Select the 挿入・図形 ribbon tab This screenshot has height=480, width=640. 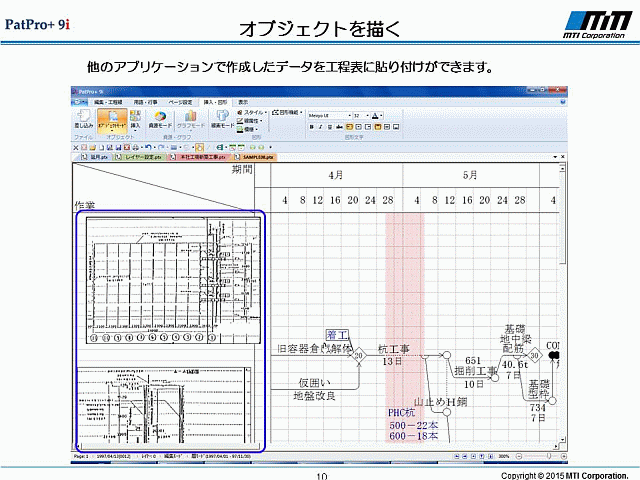(x=215, y=102)
